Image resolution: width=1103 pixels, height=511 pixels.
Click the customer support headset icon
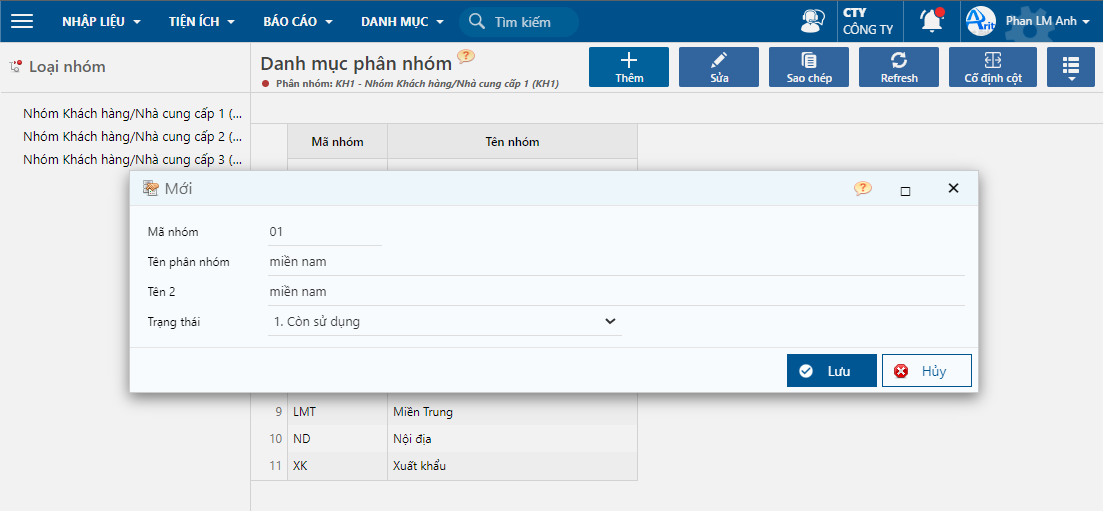click(x=813, y=21)
